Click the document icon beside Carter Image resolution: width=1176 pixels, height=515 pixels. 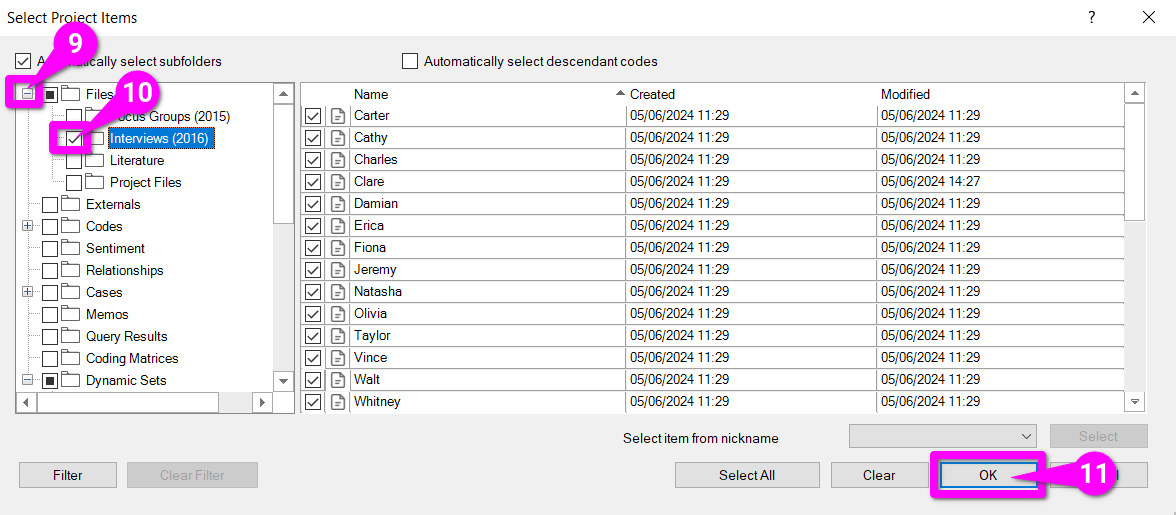pyautogui.click(x=338, y=116)
